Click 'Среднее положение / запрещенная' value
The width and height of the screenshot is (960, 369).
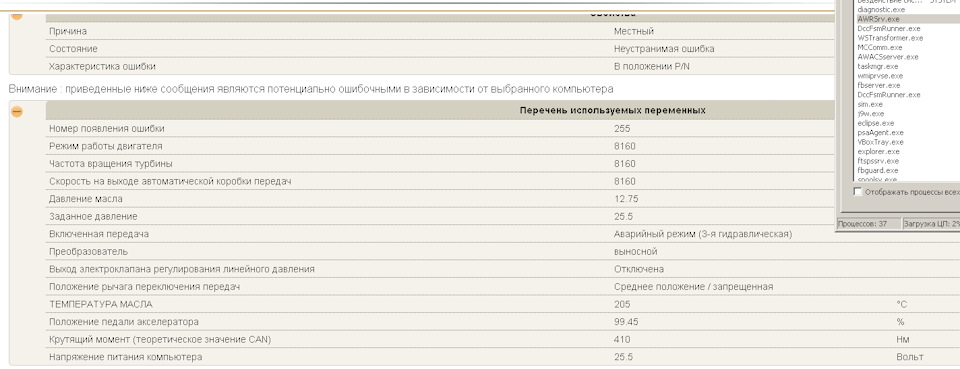(x=694, y=287)
